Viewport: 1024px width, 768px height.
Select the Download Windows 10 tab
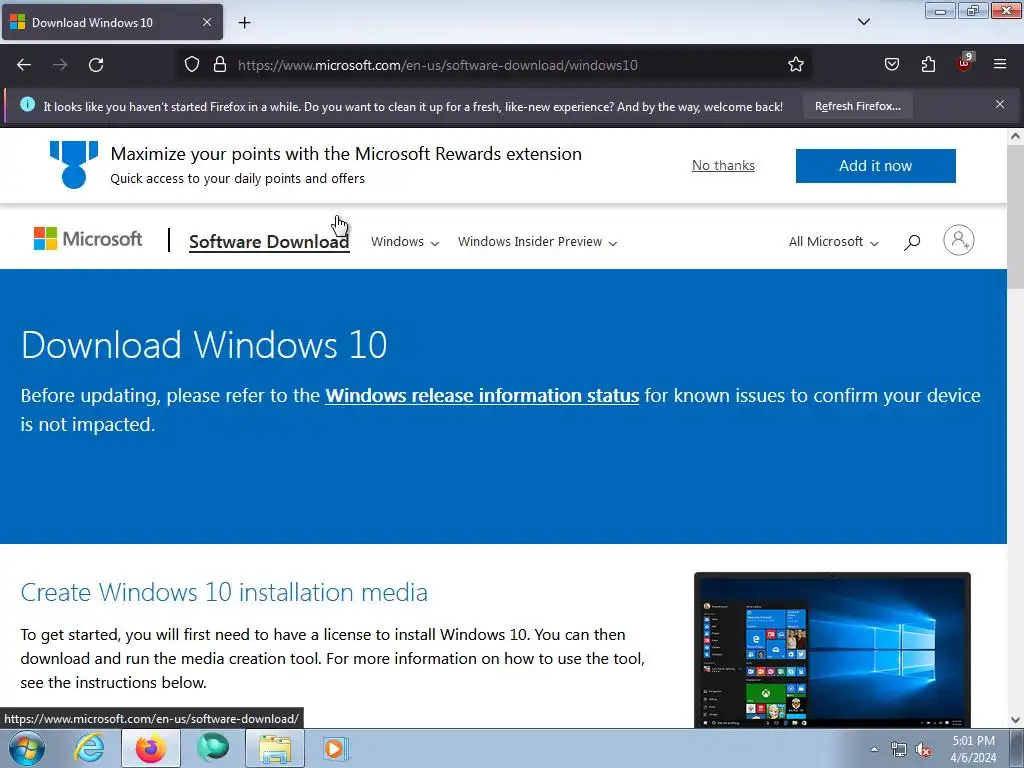point(112,22)
